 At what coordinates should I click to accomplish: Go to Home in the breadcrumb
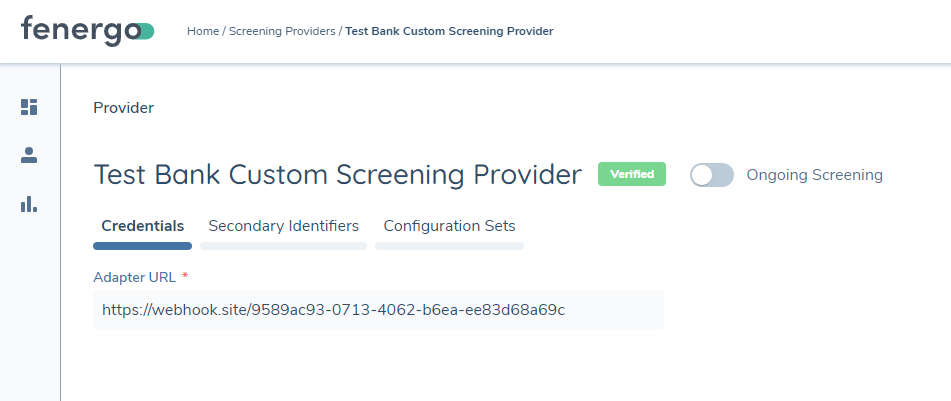click(x=202, y=31)
